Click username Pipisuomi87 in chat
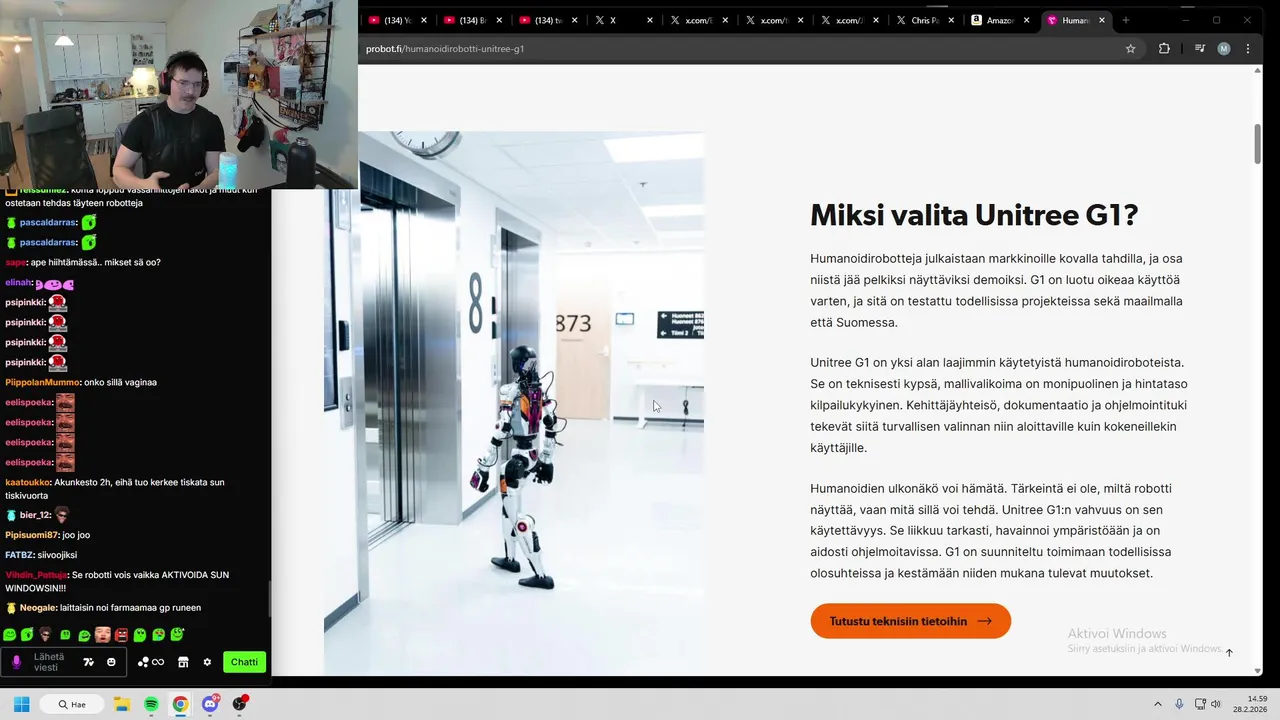1280x720 pixels. point(31,535)
